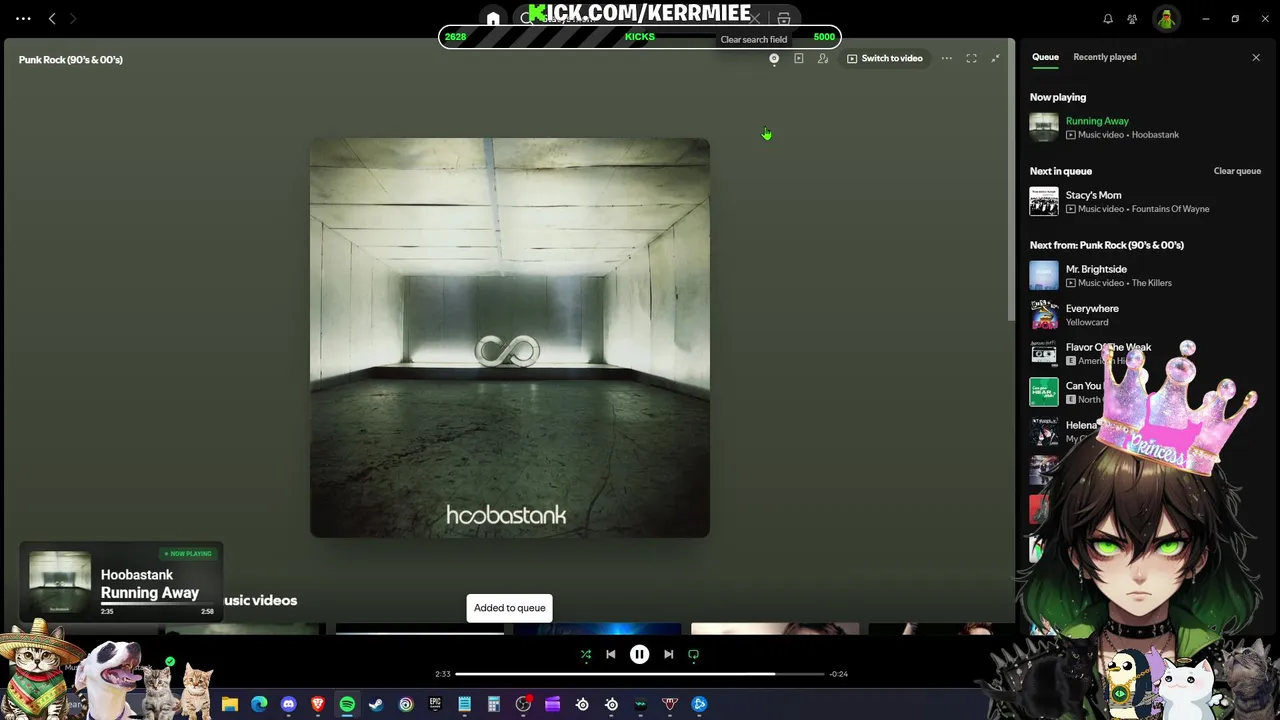The height and width of the screenshot is (720, 1280).
Task: Play Everywhere by Yellowcard
Action: coord(1092,308)
